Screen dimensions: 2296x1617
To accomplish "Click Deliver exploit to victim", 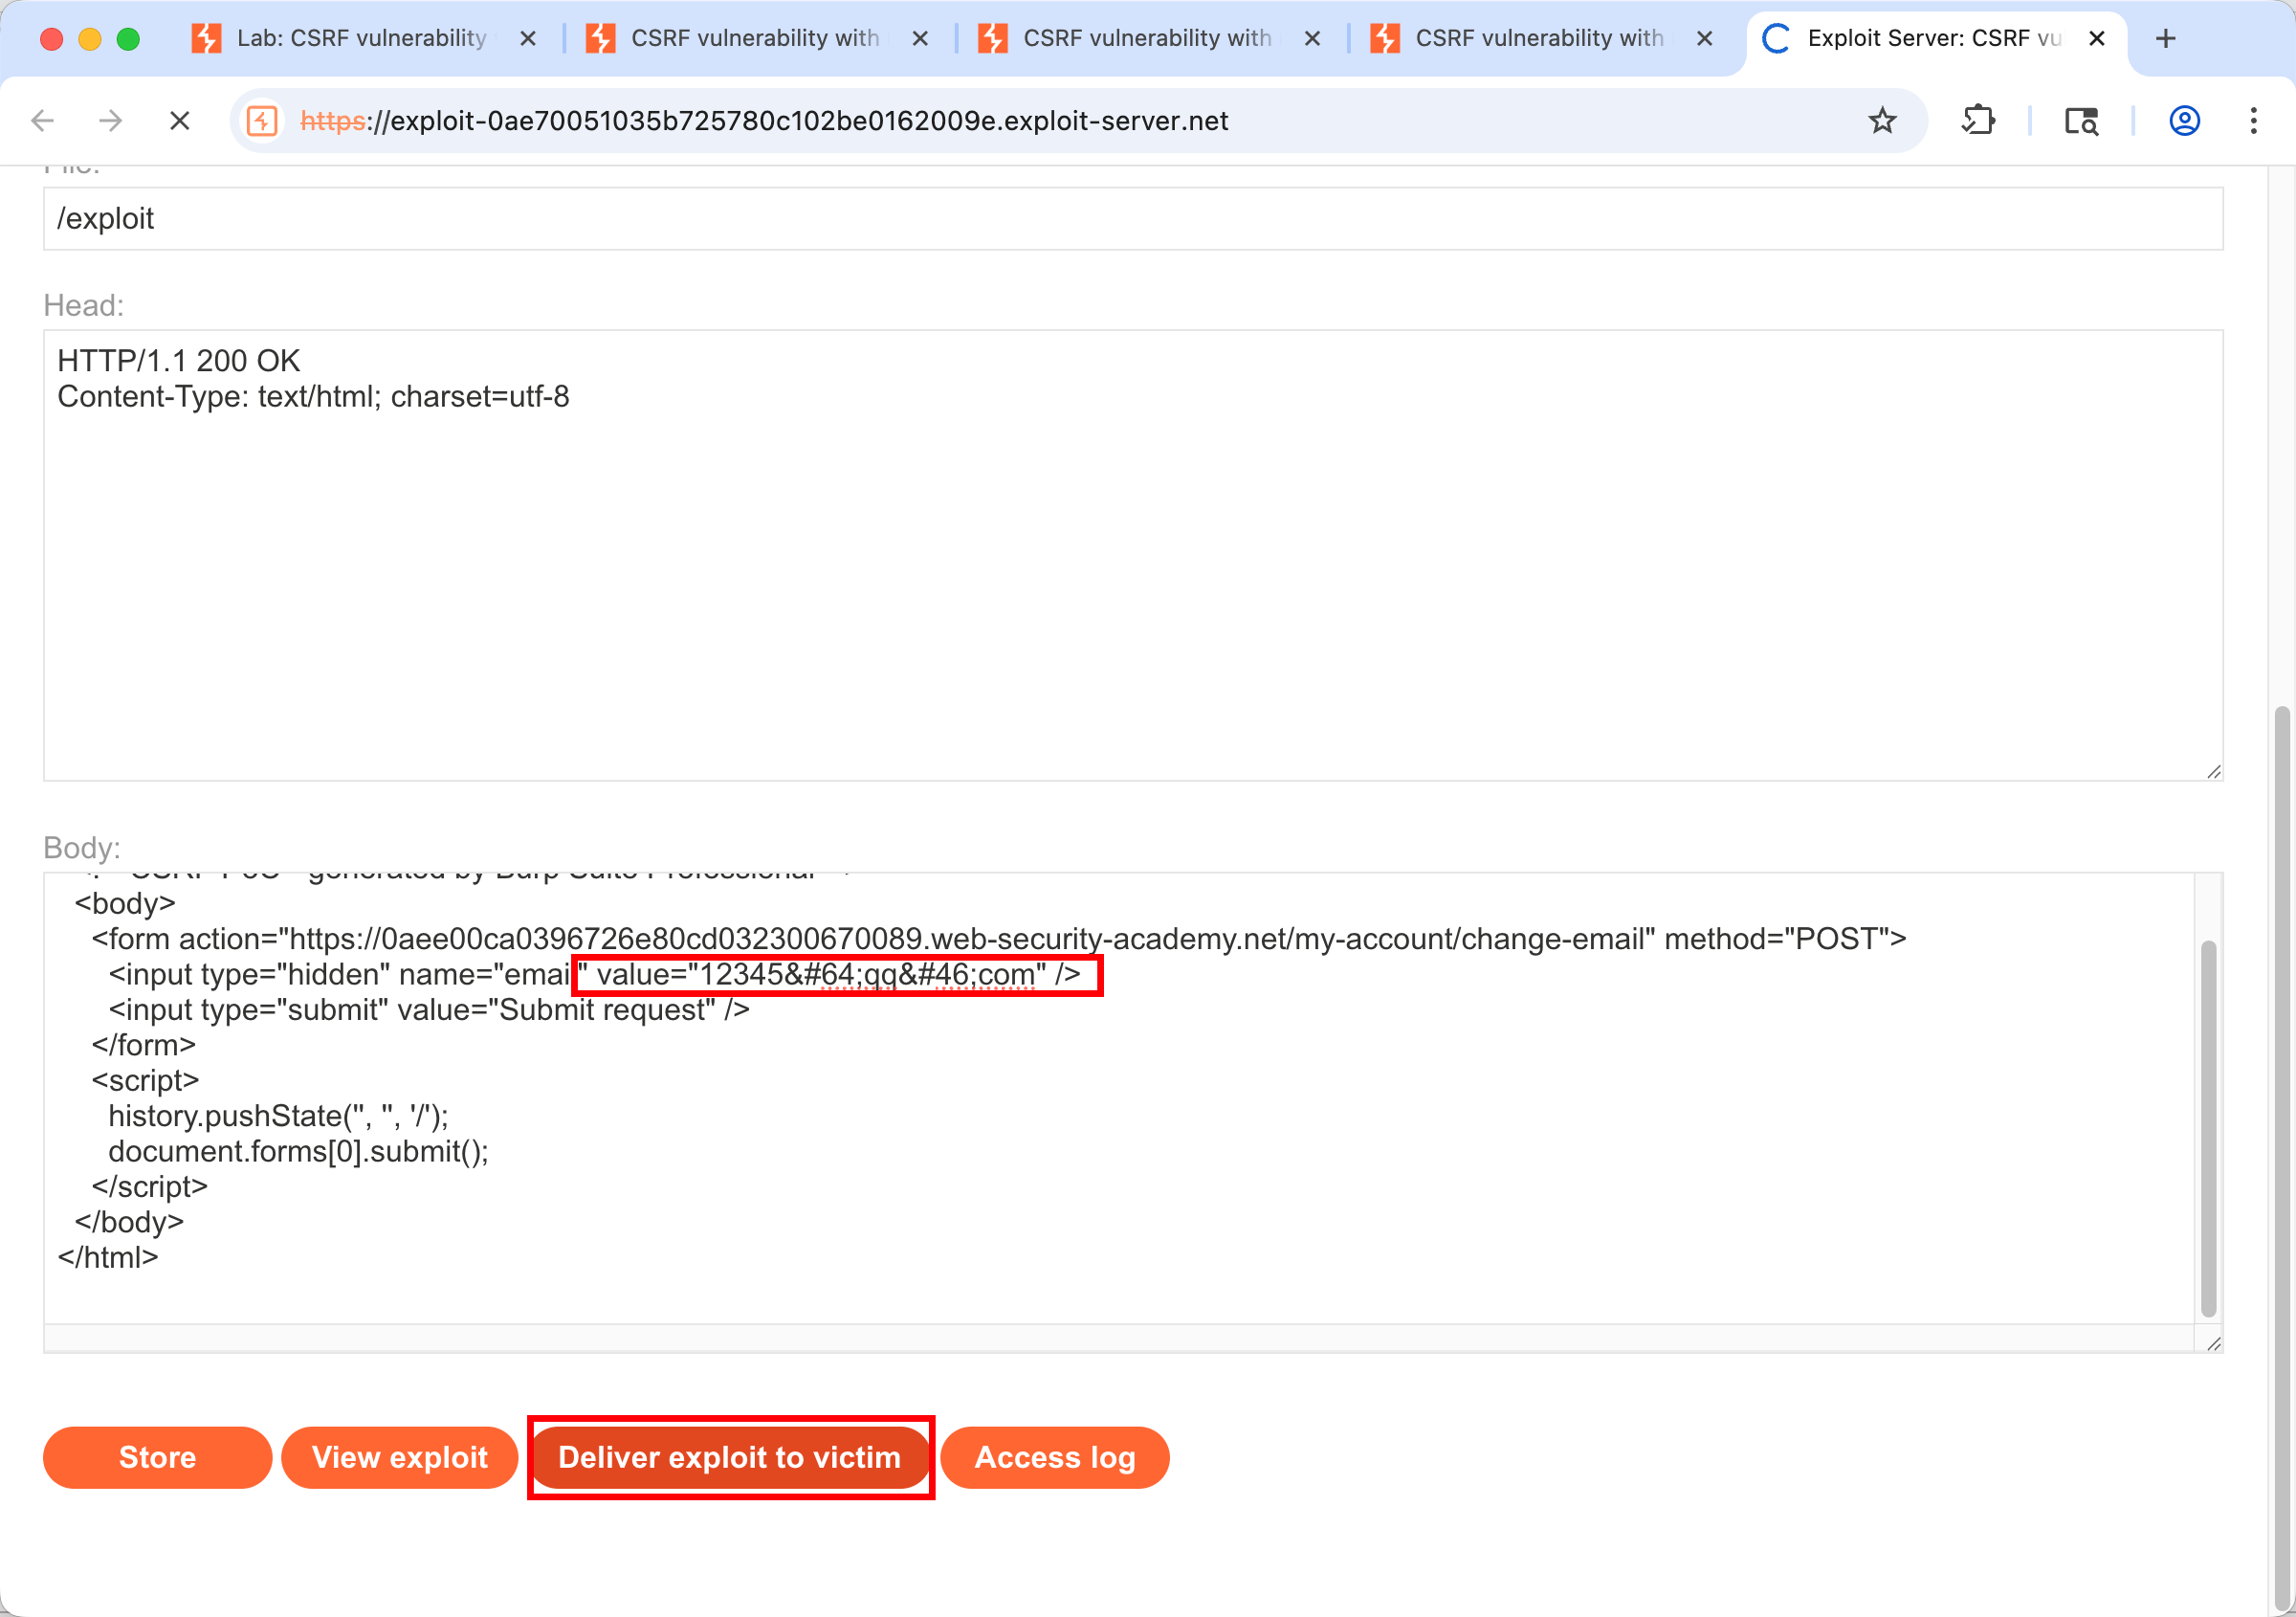I will 729,1457.
